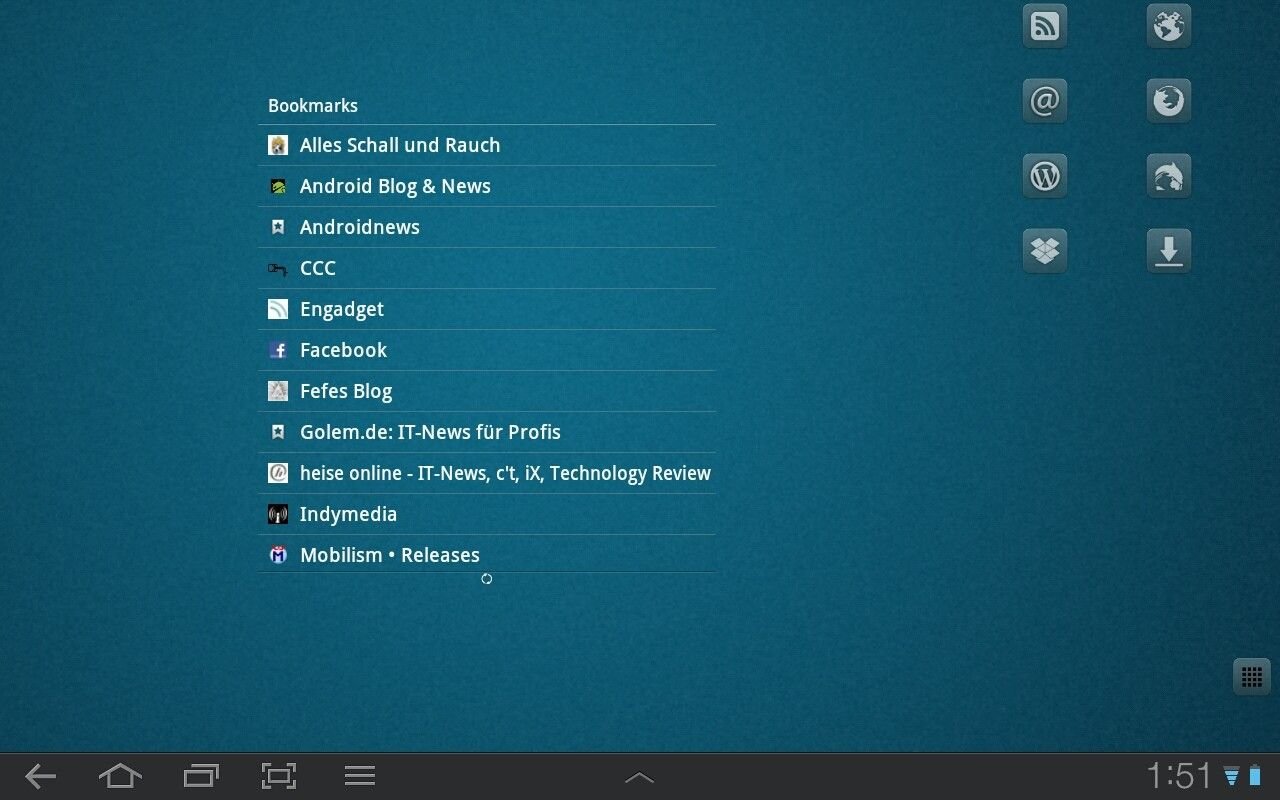Open the RSS feed reader app icon

click(x=1045, y=26)
